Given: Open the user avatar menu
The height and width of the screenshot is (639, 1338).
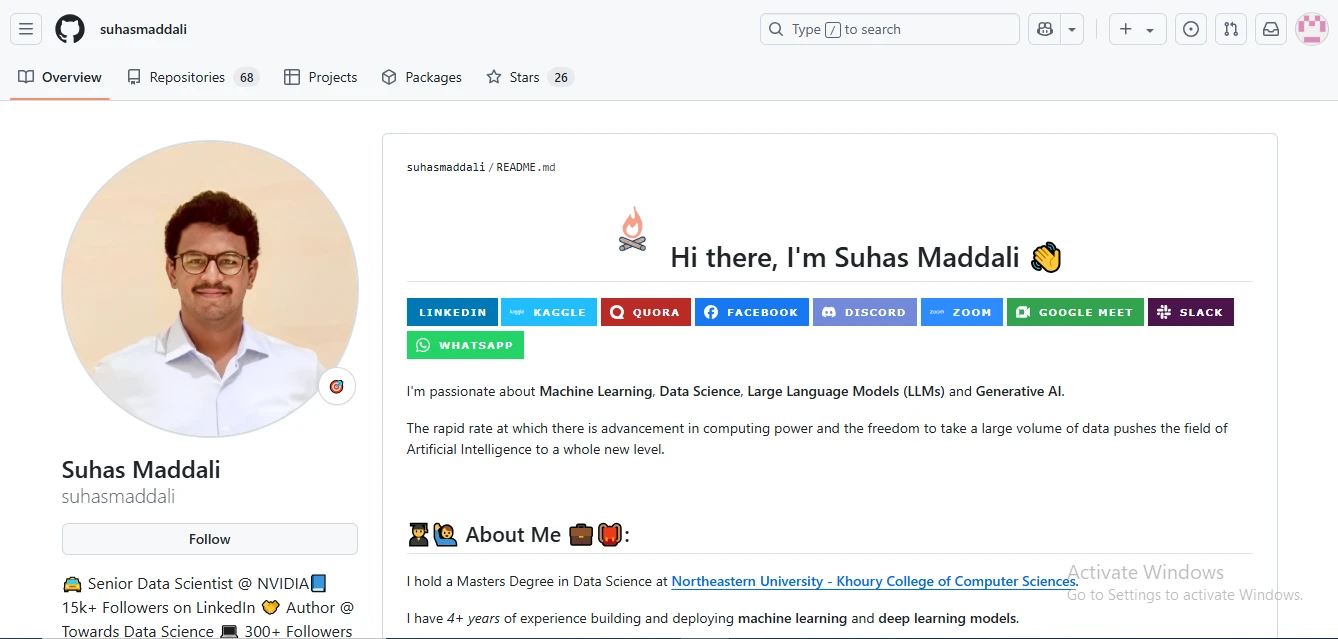Looking at the screenshot, I should tap(1312, 29).
